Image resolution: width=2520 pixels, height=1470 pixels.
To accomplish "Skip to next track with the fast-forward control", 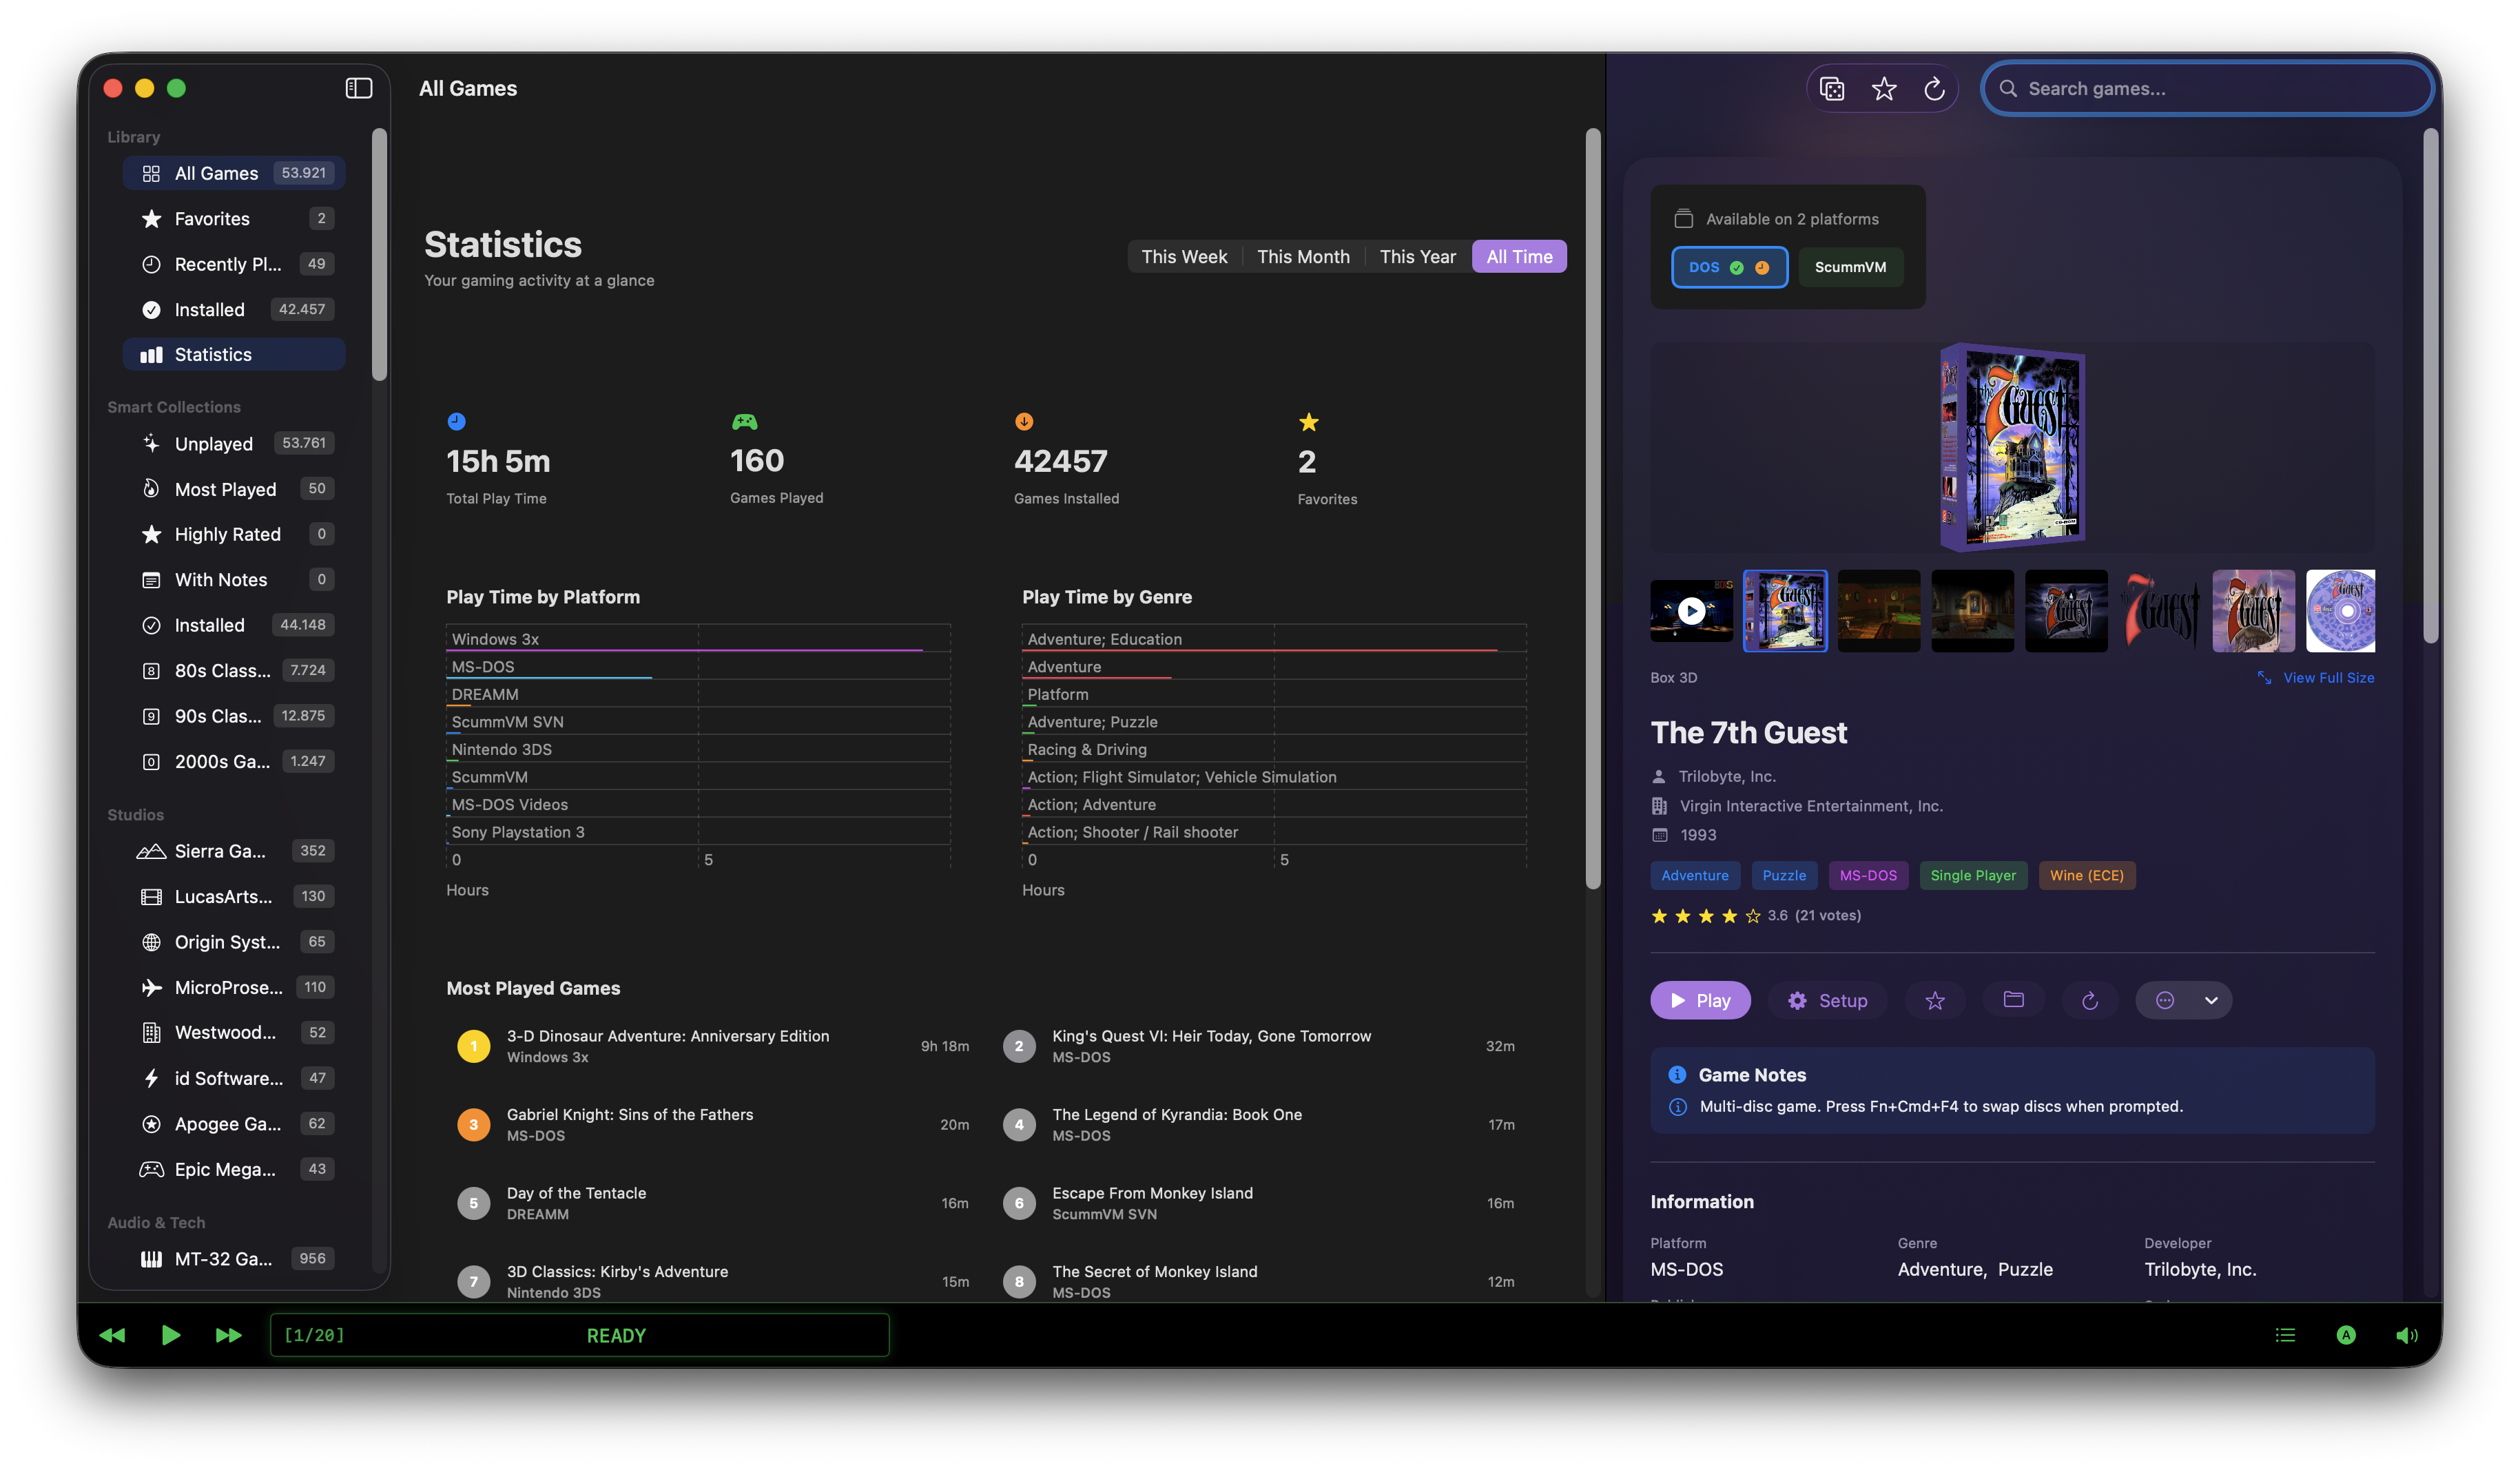I will point(228,1335).
